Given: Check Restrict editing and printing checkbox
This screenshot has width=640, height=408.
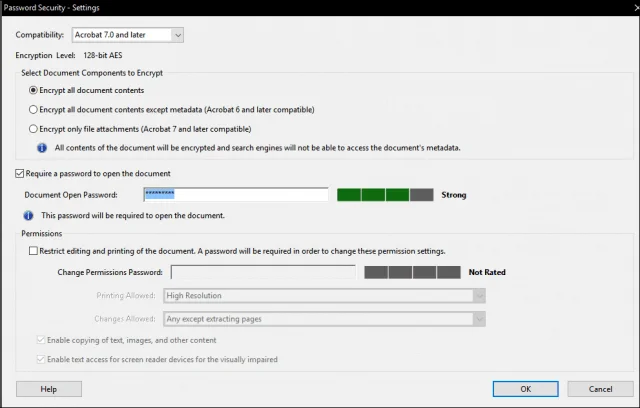Looking at the screenshot, I should click(33, 251).
